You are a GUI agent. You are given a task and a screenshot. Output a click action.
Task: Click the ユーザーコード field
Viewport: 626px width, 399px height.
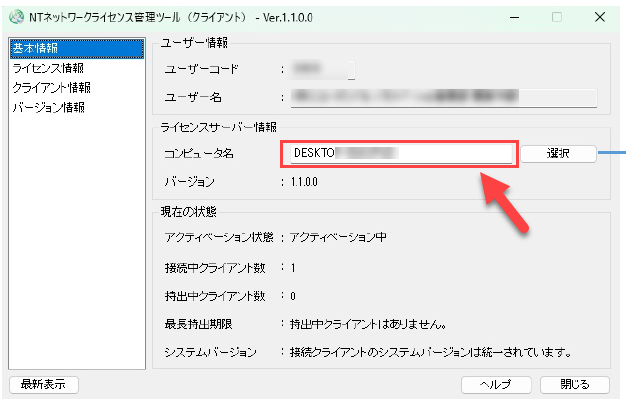(323, 69)
